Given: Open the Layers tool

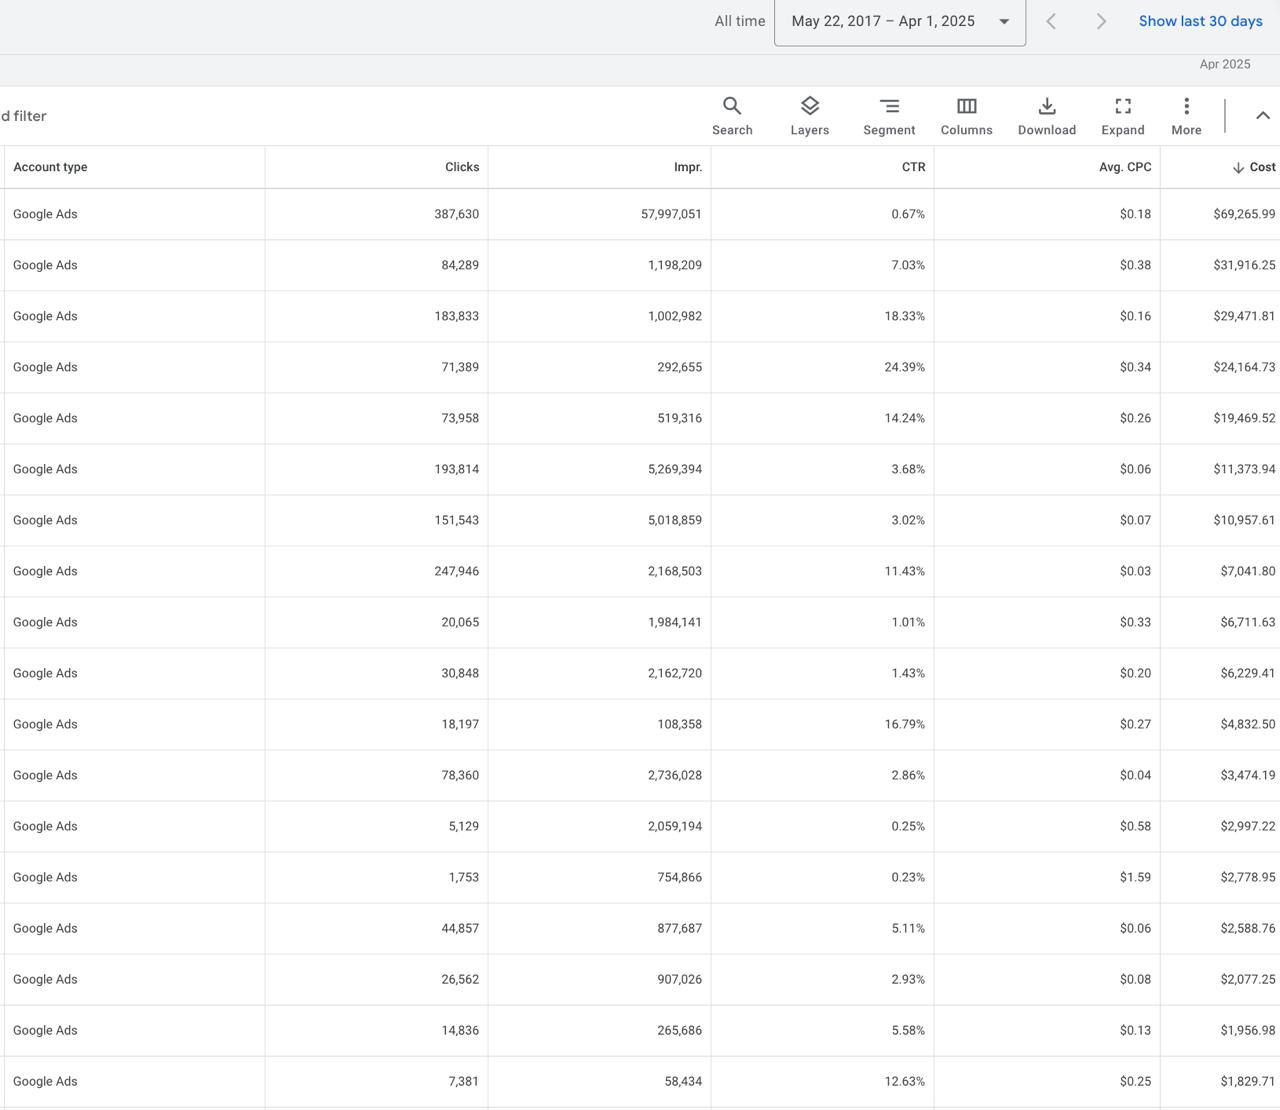Looking at the screenshot, I should [x=809, y=116].
